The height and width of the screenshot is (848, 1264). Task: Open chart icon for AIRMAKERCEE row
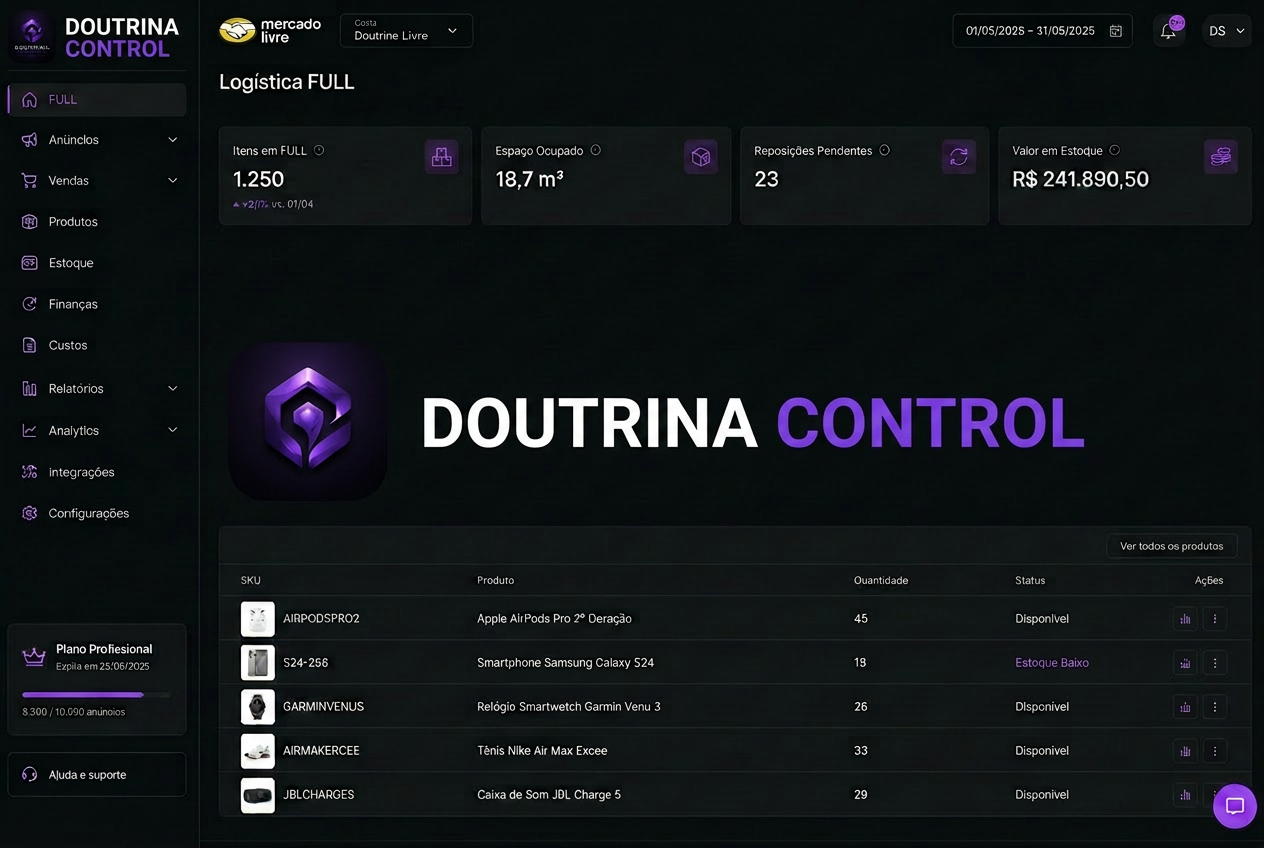[1185, 751]
